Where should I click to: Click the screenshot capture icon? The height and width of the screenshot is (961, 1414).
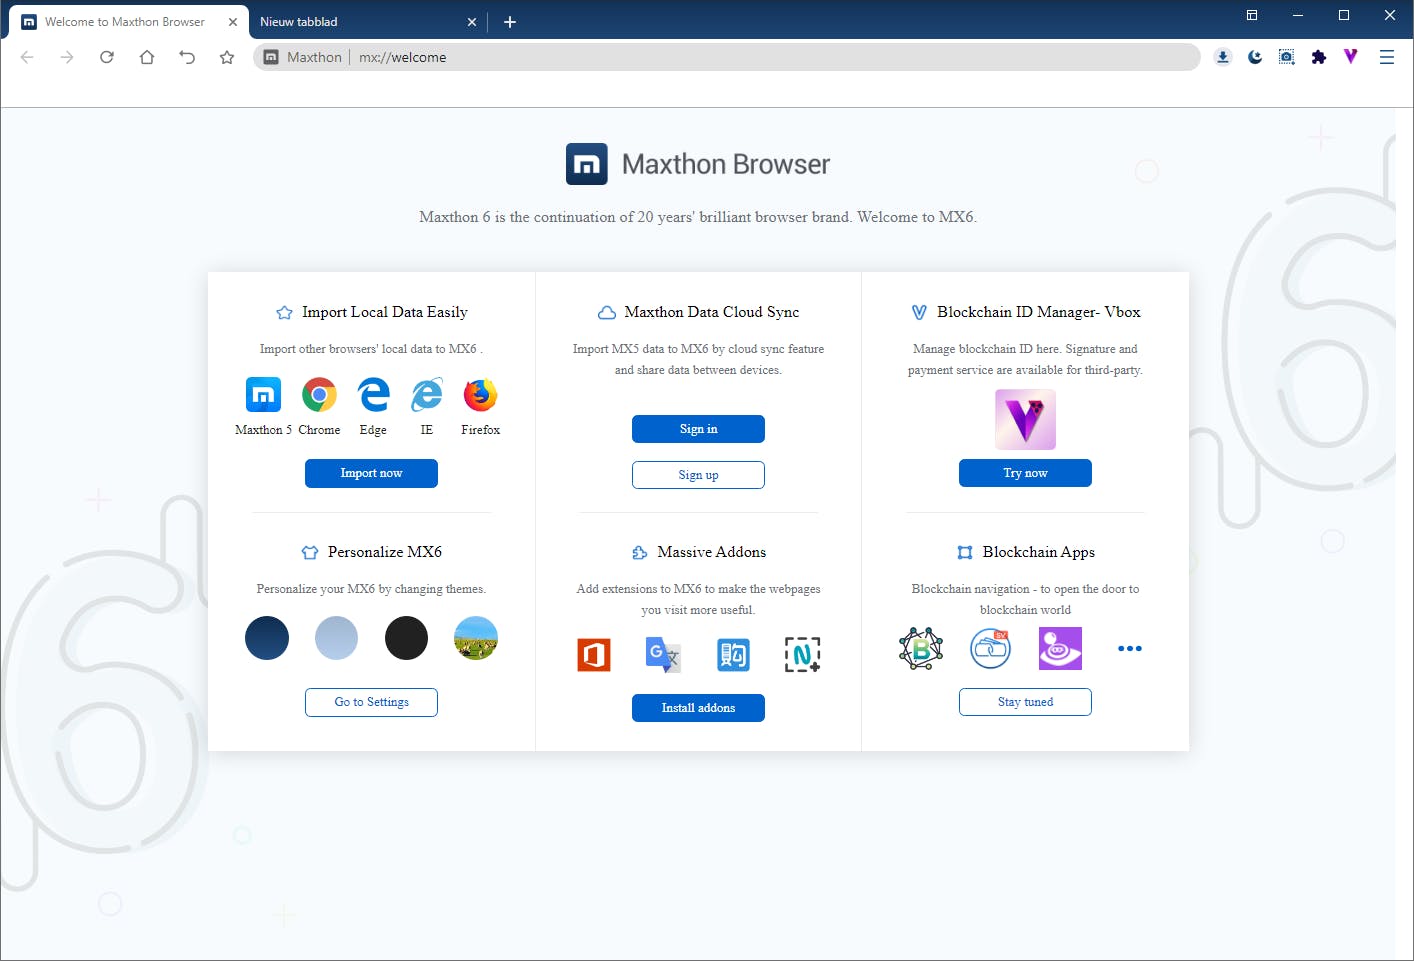point(1287,57)
